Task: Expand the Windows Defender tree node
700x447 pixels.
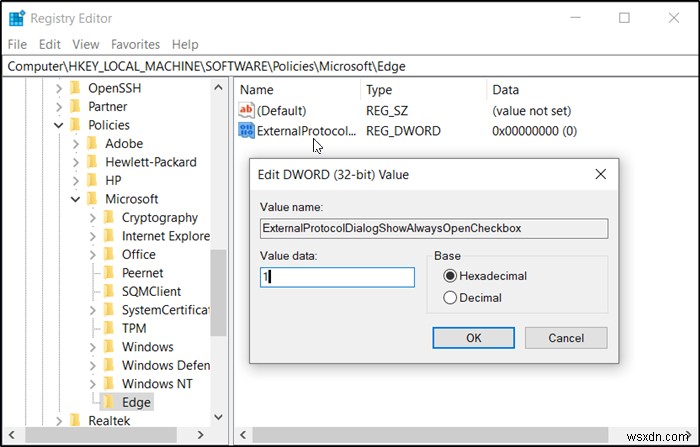Action: pos(92,366)
